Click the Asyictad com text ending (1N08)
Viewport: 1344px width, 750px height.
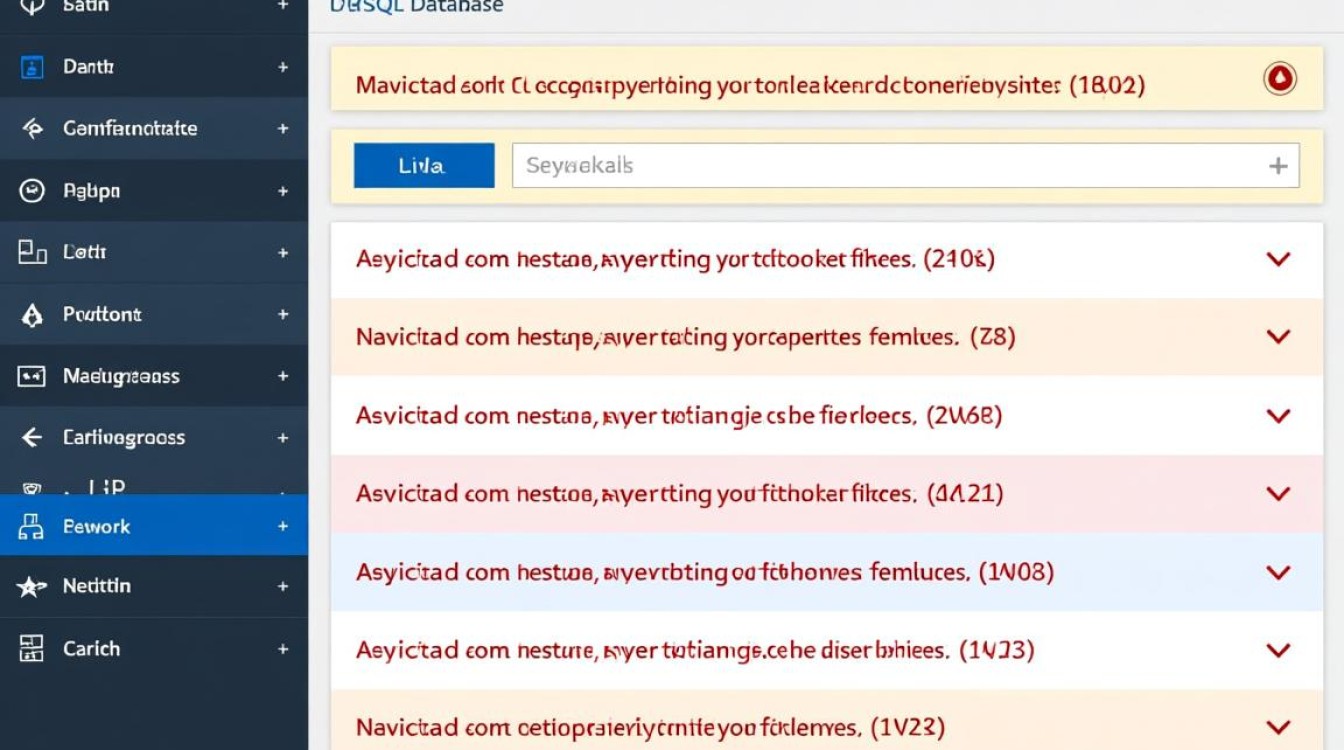(x=705, y=573)
